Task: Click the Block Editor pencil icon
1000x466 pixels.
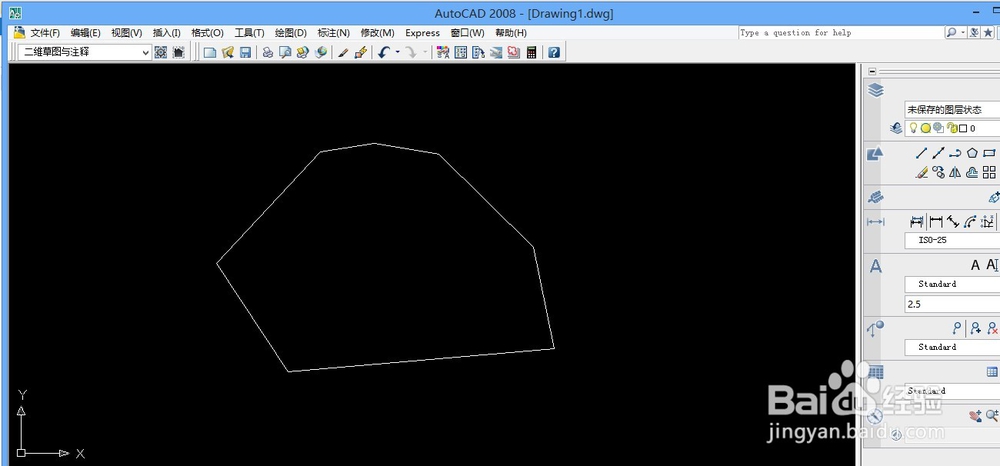Action: click(x=360, y=52)
